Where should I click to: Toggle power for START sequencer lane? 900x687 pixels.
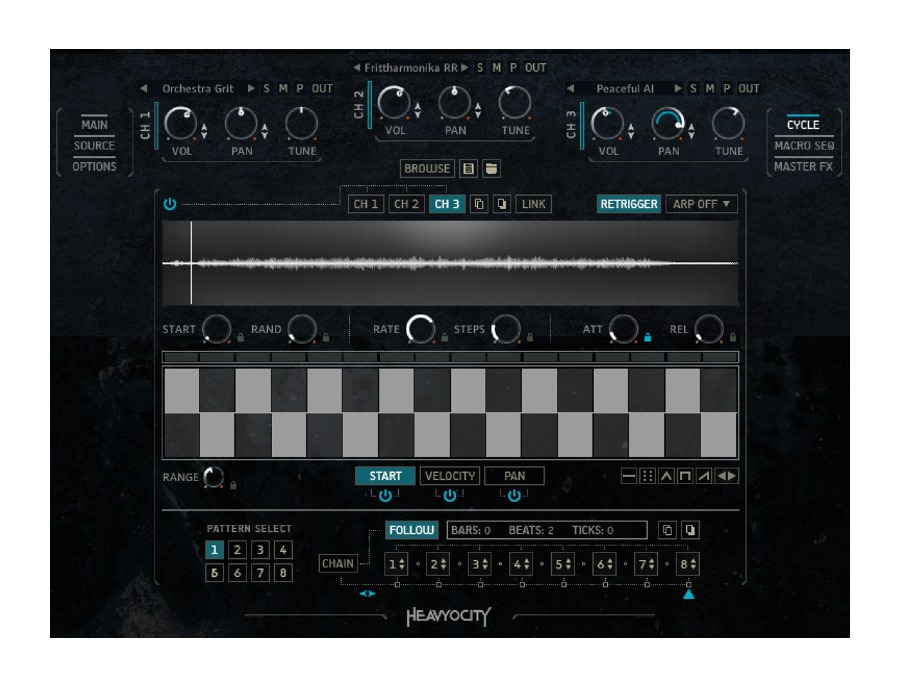click(385, 495)
